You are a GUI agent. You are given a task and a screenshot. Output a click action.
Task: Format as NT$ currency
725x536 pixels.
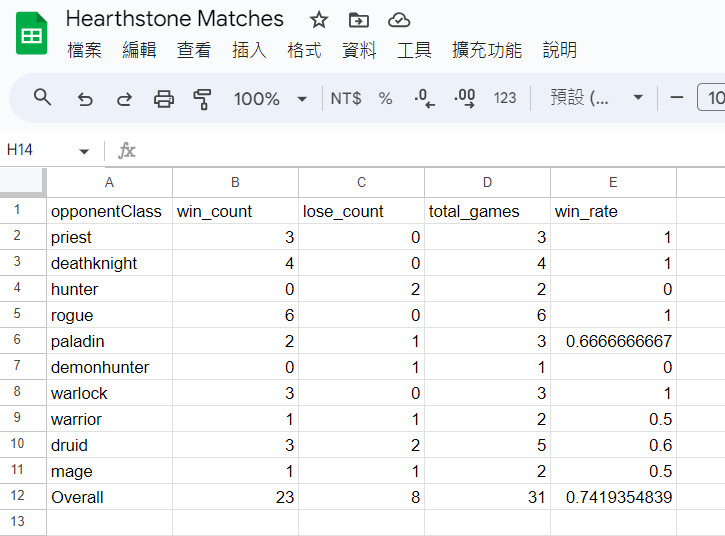tap(346, 98)
